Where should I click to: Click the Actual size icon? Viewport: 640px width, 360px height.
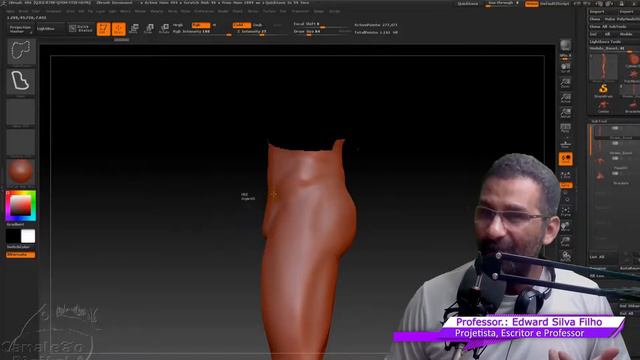565,98
